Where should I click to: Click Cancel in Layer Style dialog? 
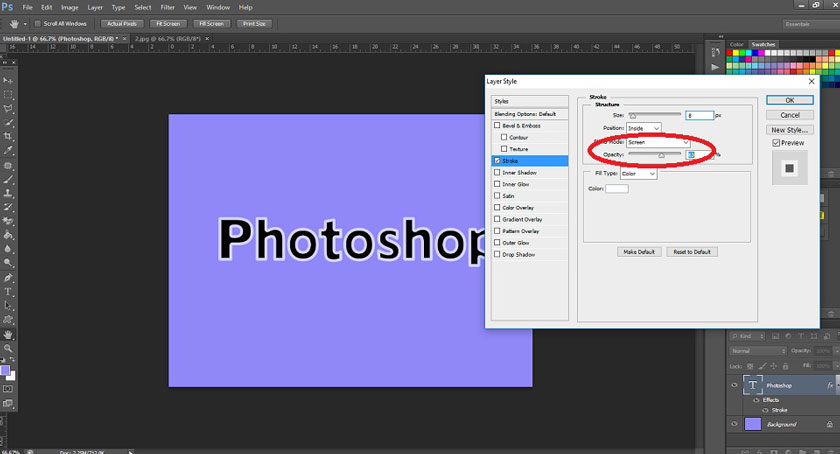pos(790,115)
